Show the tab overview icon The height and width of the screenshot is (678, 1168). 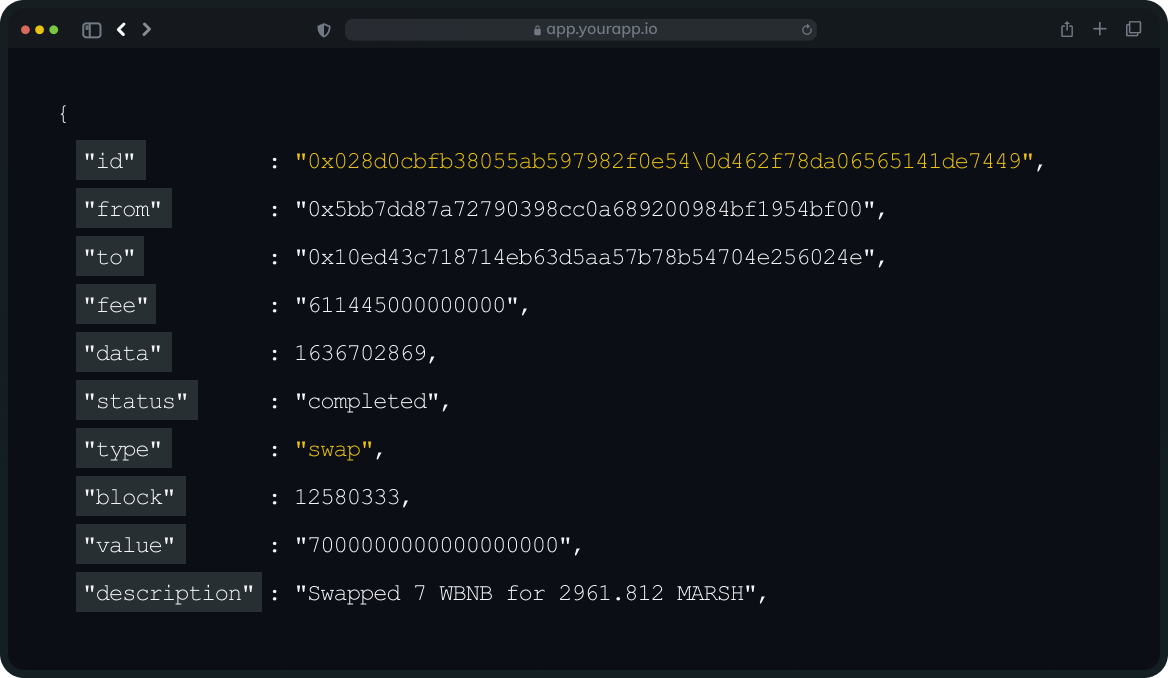click(x=1133, y=30)
